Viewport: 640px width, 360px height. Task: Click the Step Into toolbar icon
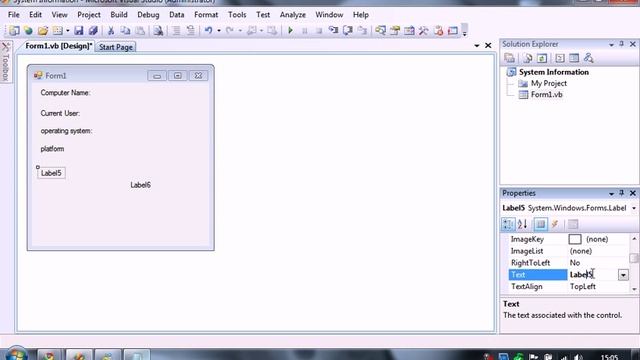(333, 31)
